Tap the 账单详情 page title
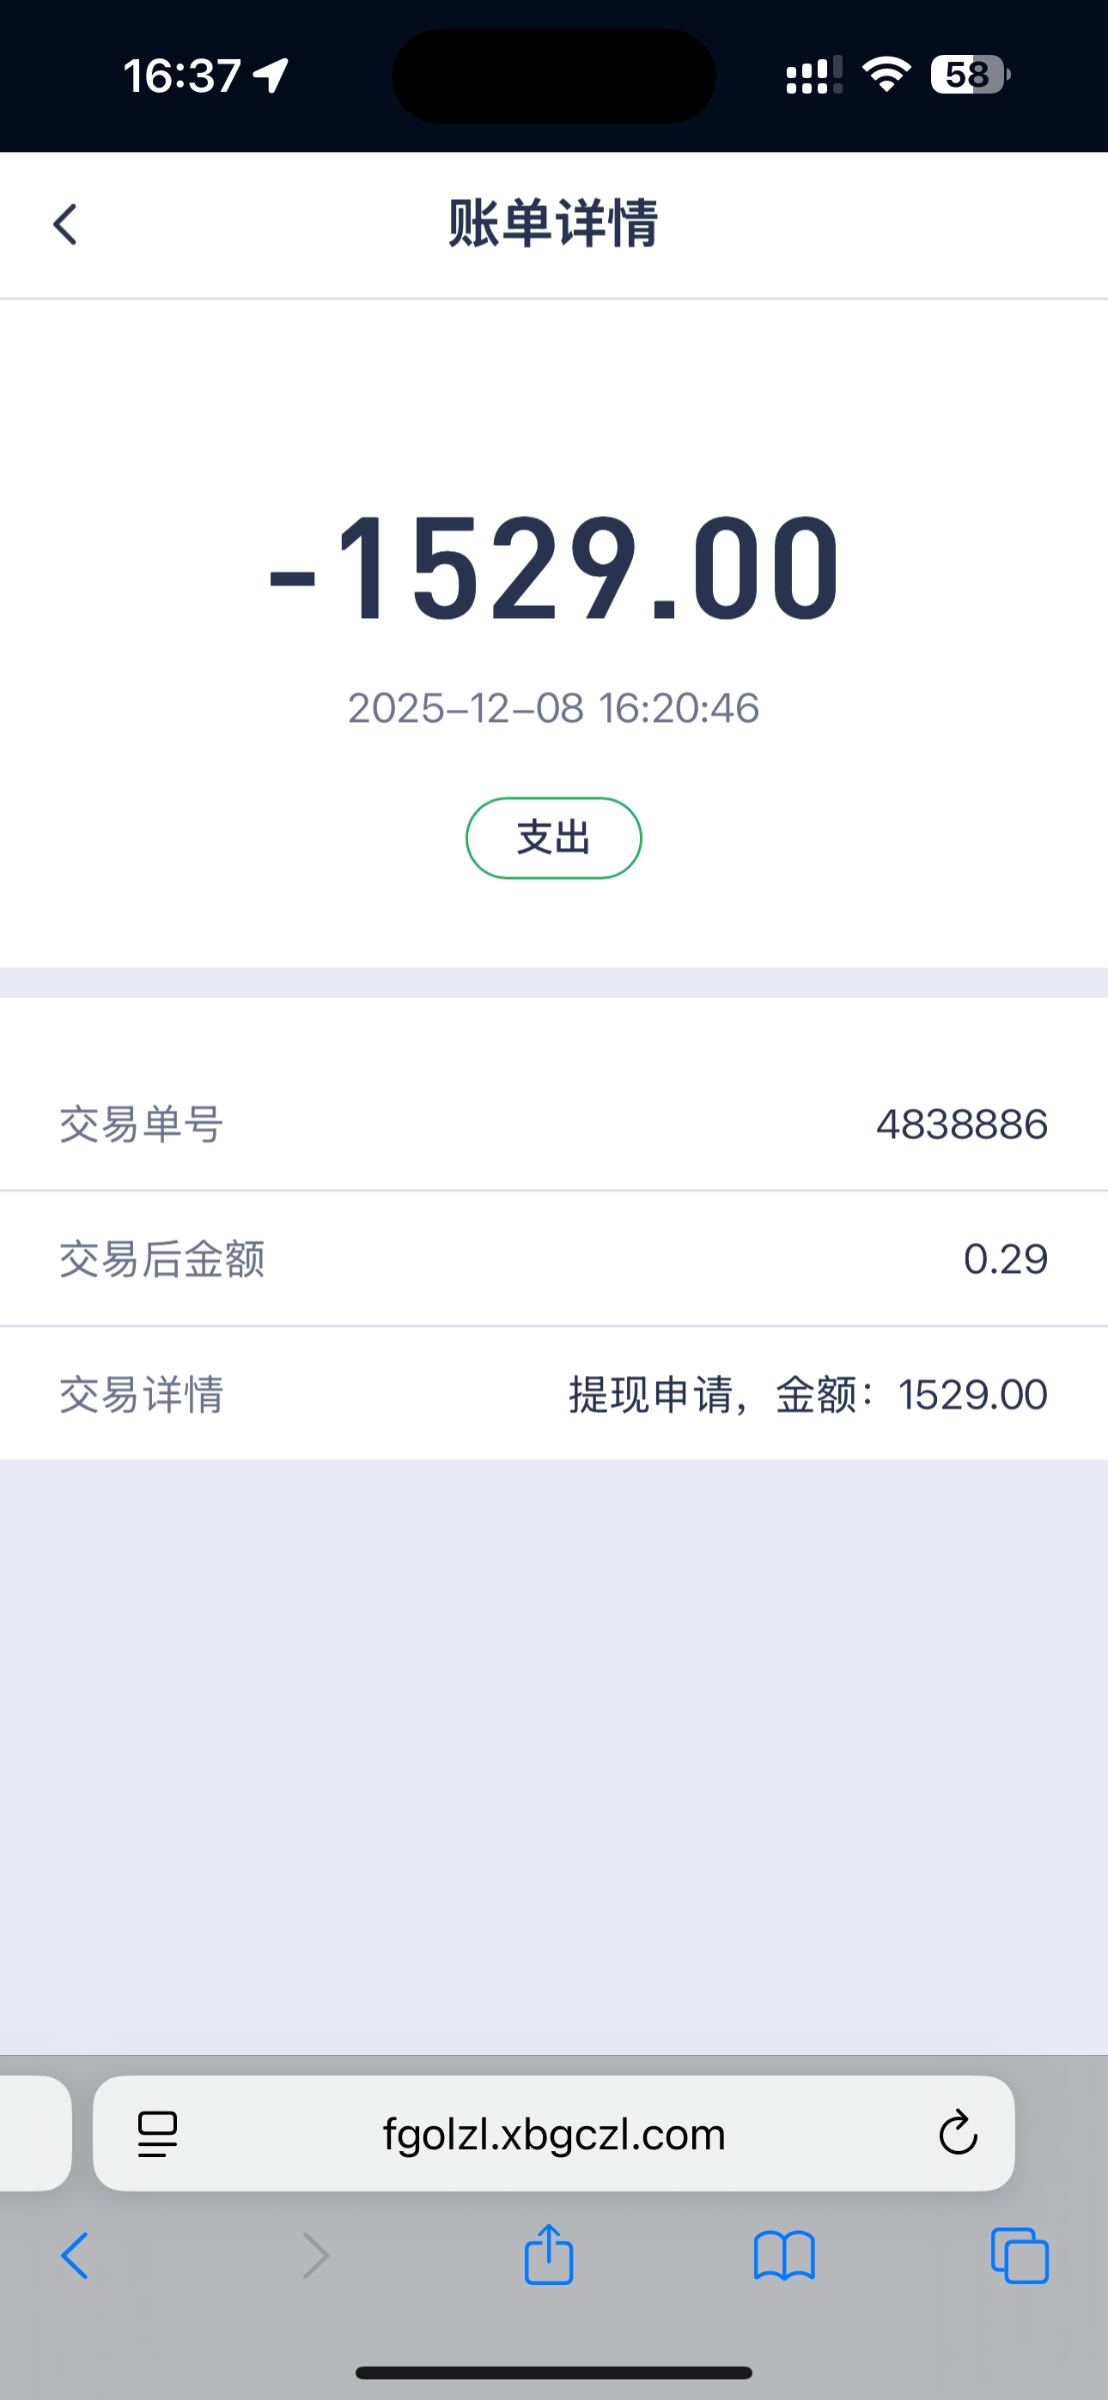The width and height of the screenshot is (1108, 2400). pos(553,223)
